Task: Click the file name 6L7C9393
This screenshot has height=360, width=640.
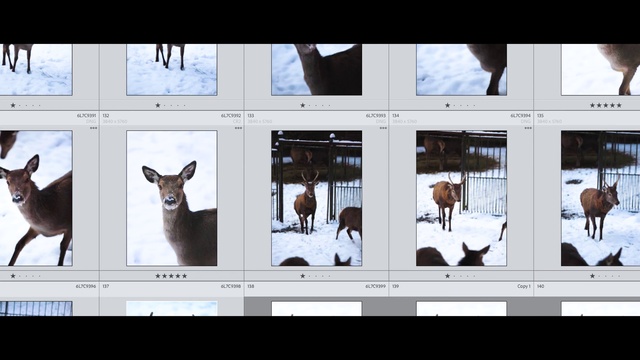Action: point(376,116)
